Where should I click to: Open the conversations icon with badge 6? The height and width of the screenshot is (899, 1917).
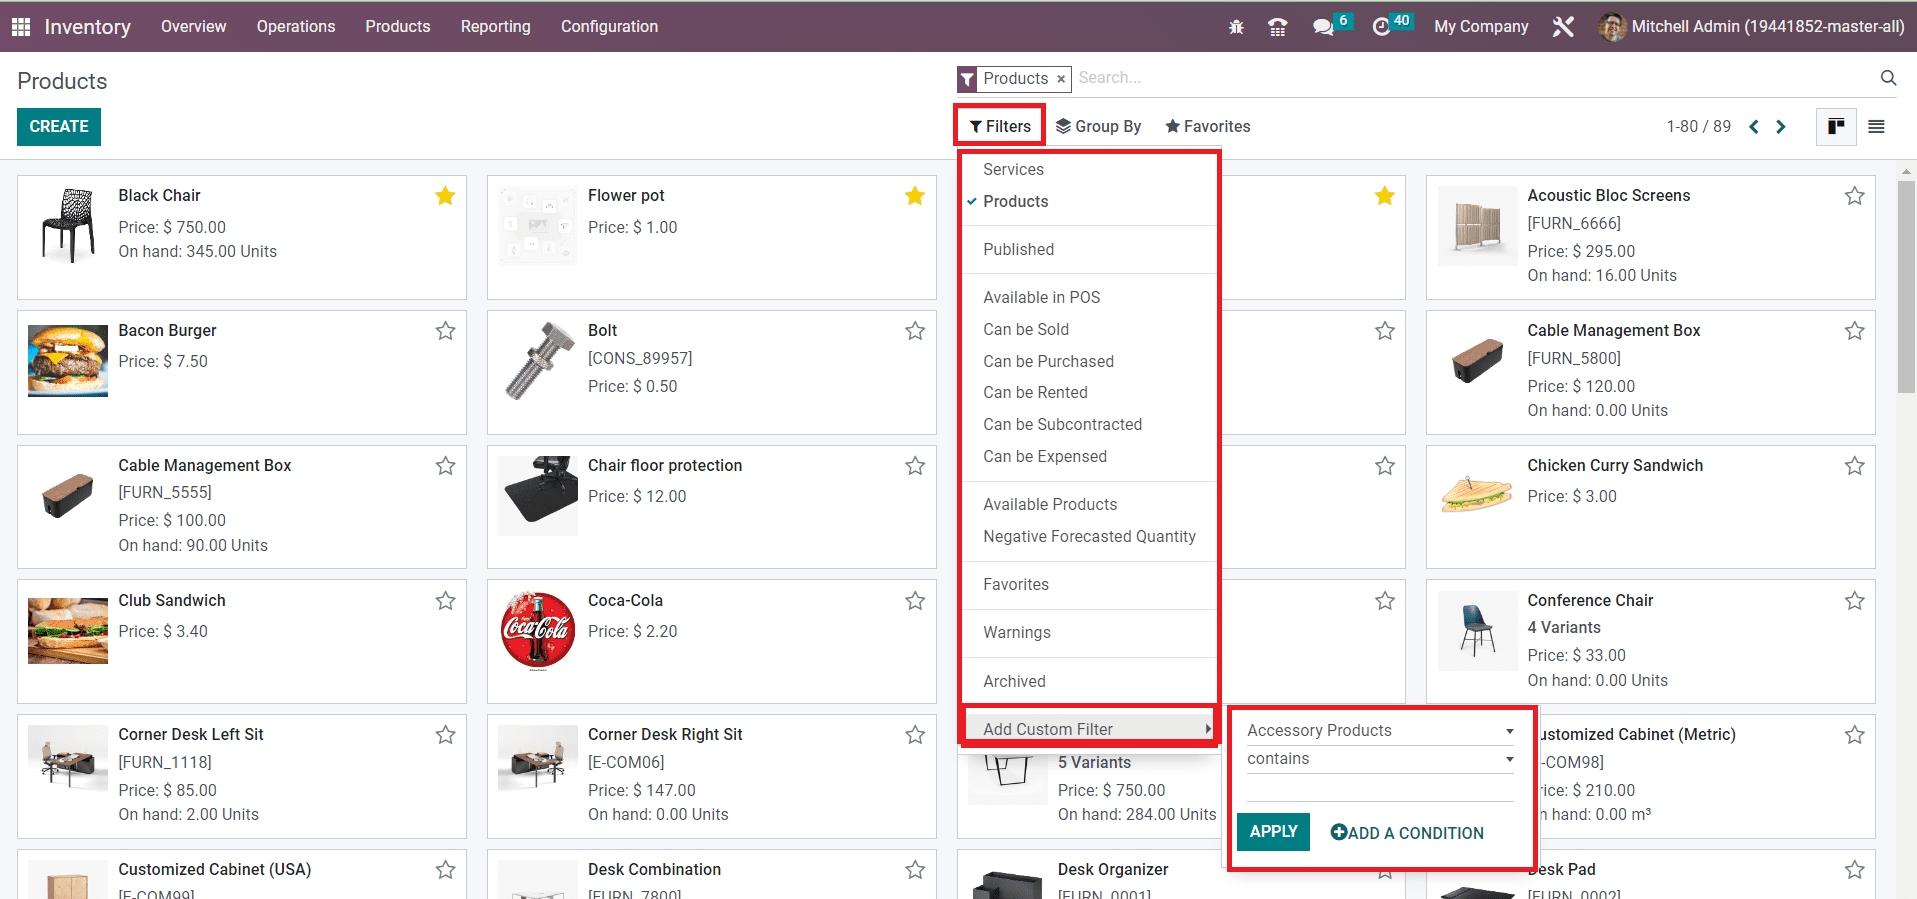pos(1324,27)
